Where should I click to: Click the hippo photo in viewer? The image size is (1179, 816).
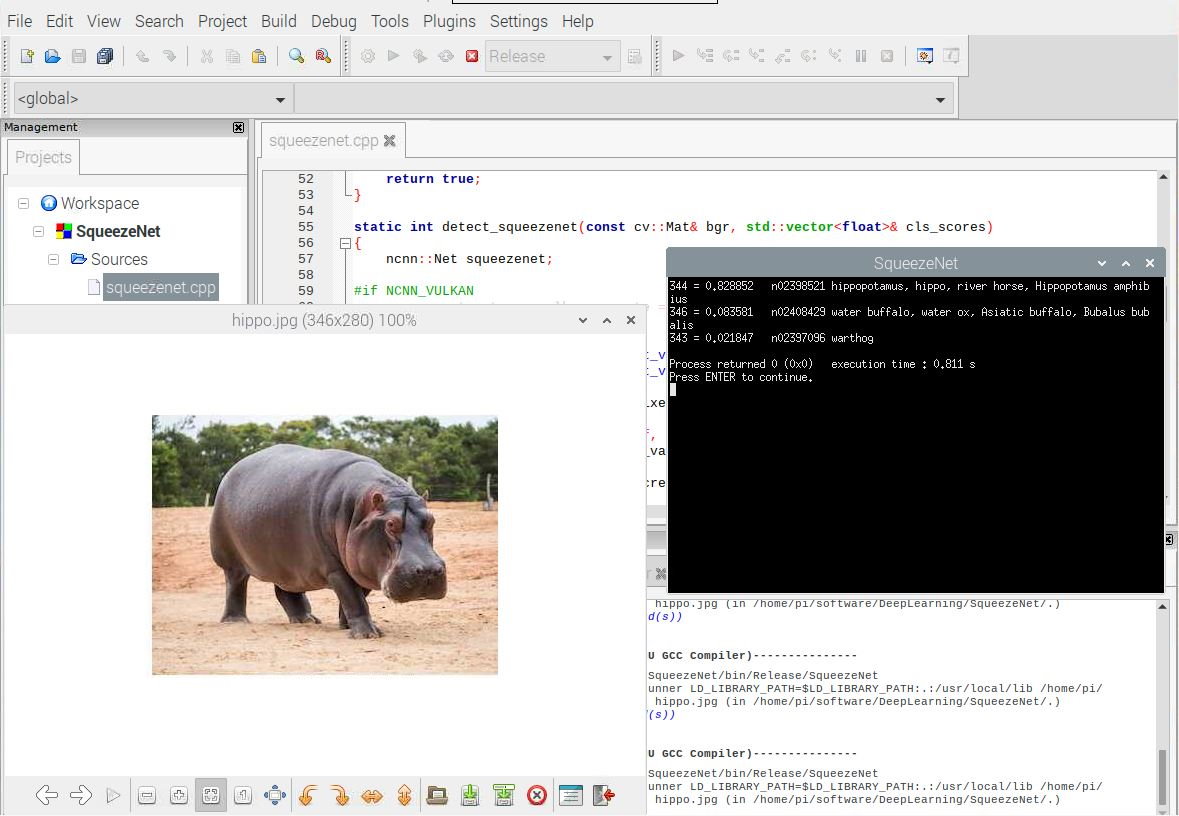(324, 545)
